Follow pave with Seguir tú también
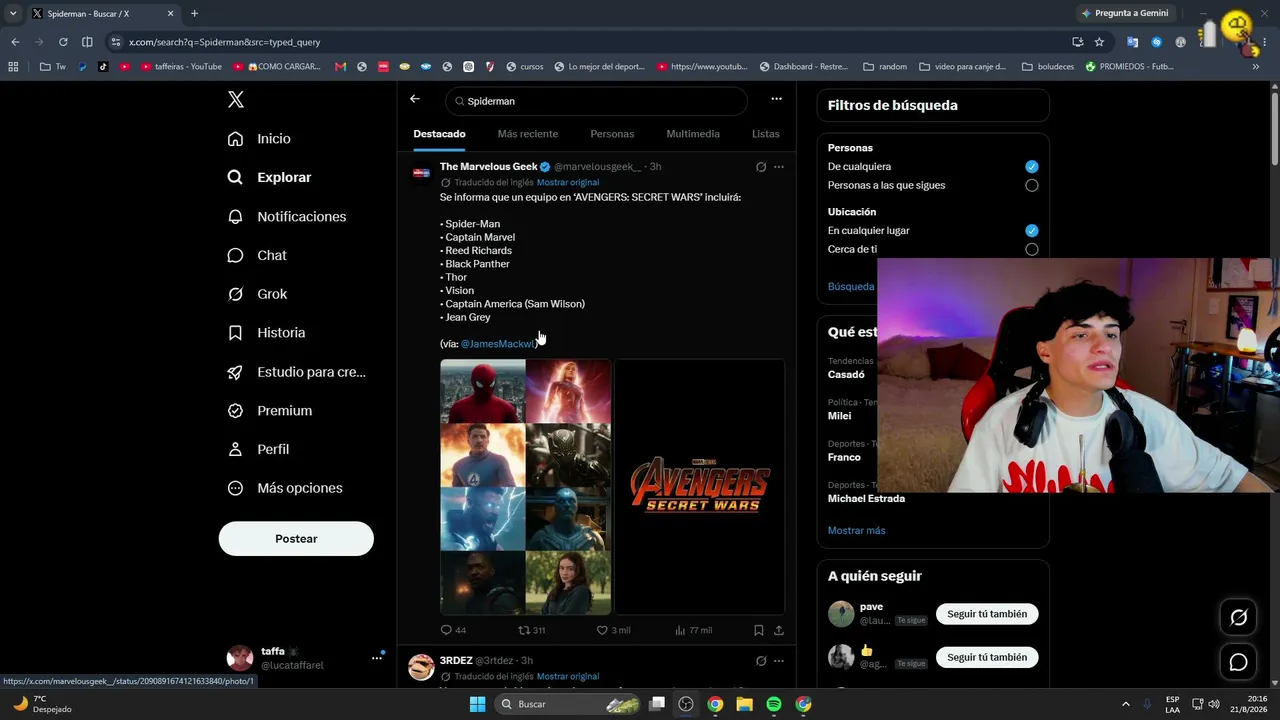 coord(987,614)
